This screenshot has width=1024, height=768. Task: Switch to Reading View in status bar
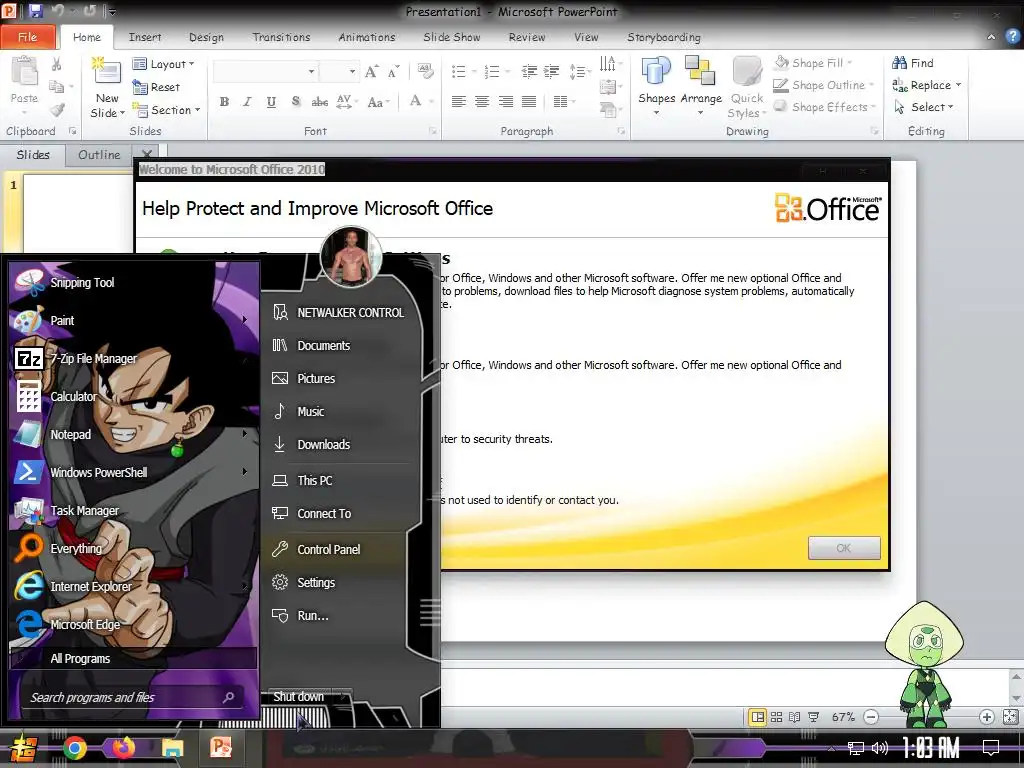click(795, 717)
